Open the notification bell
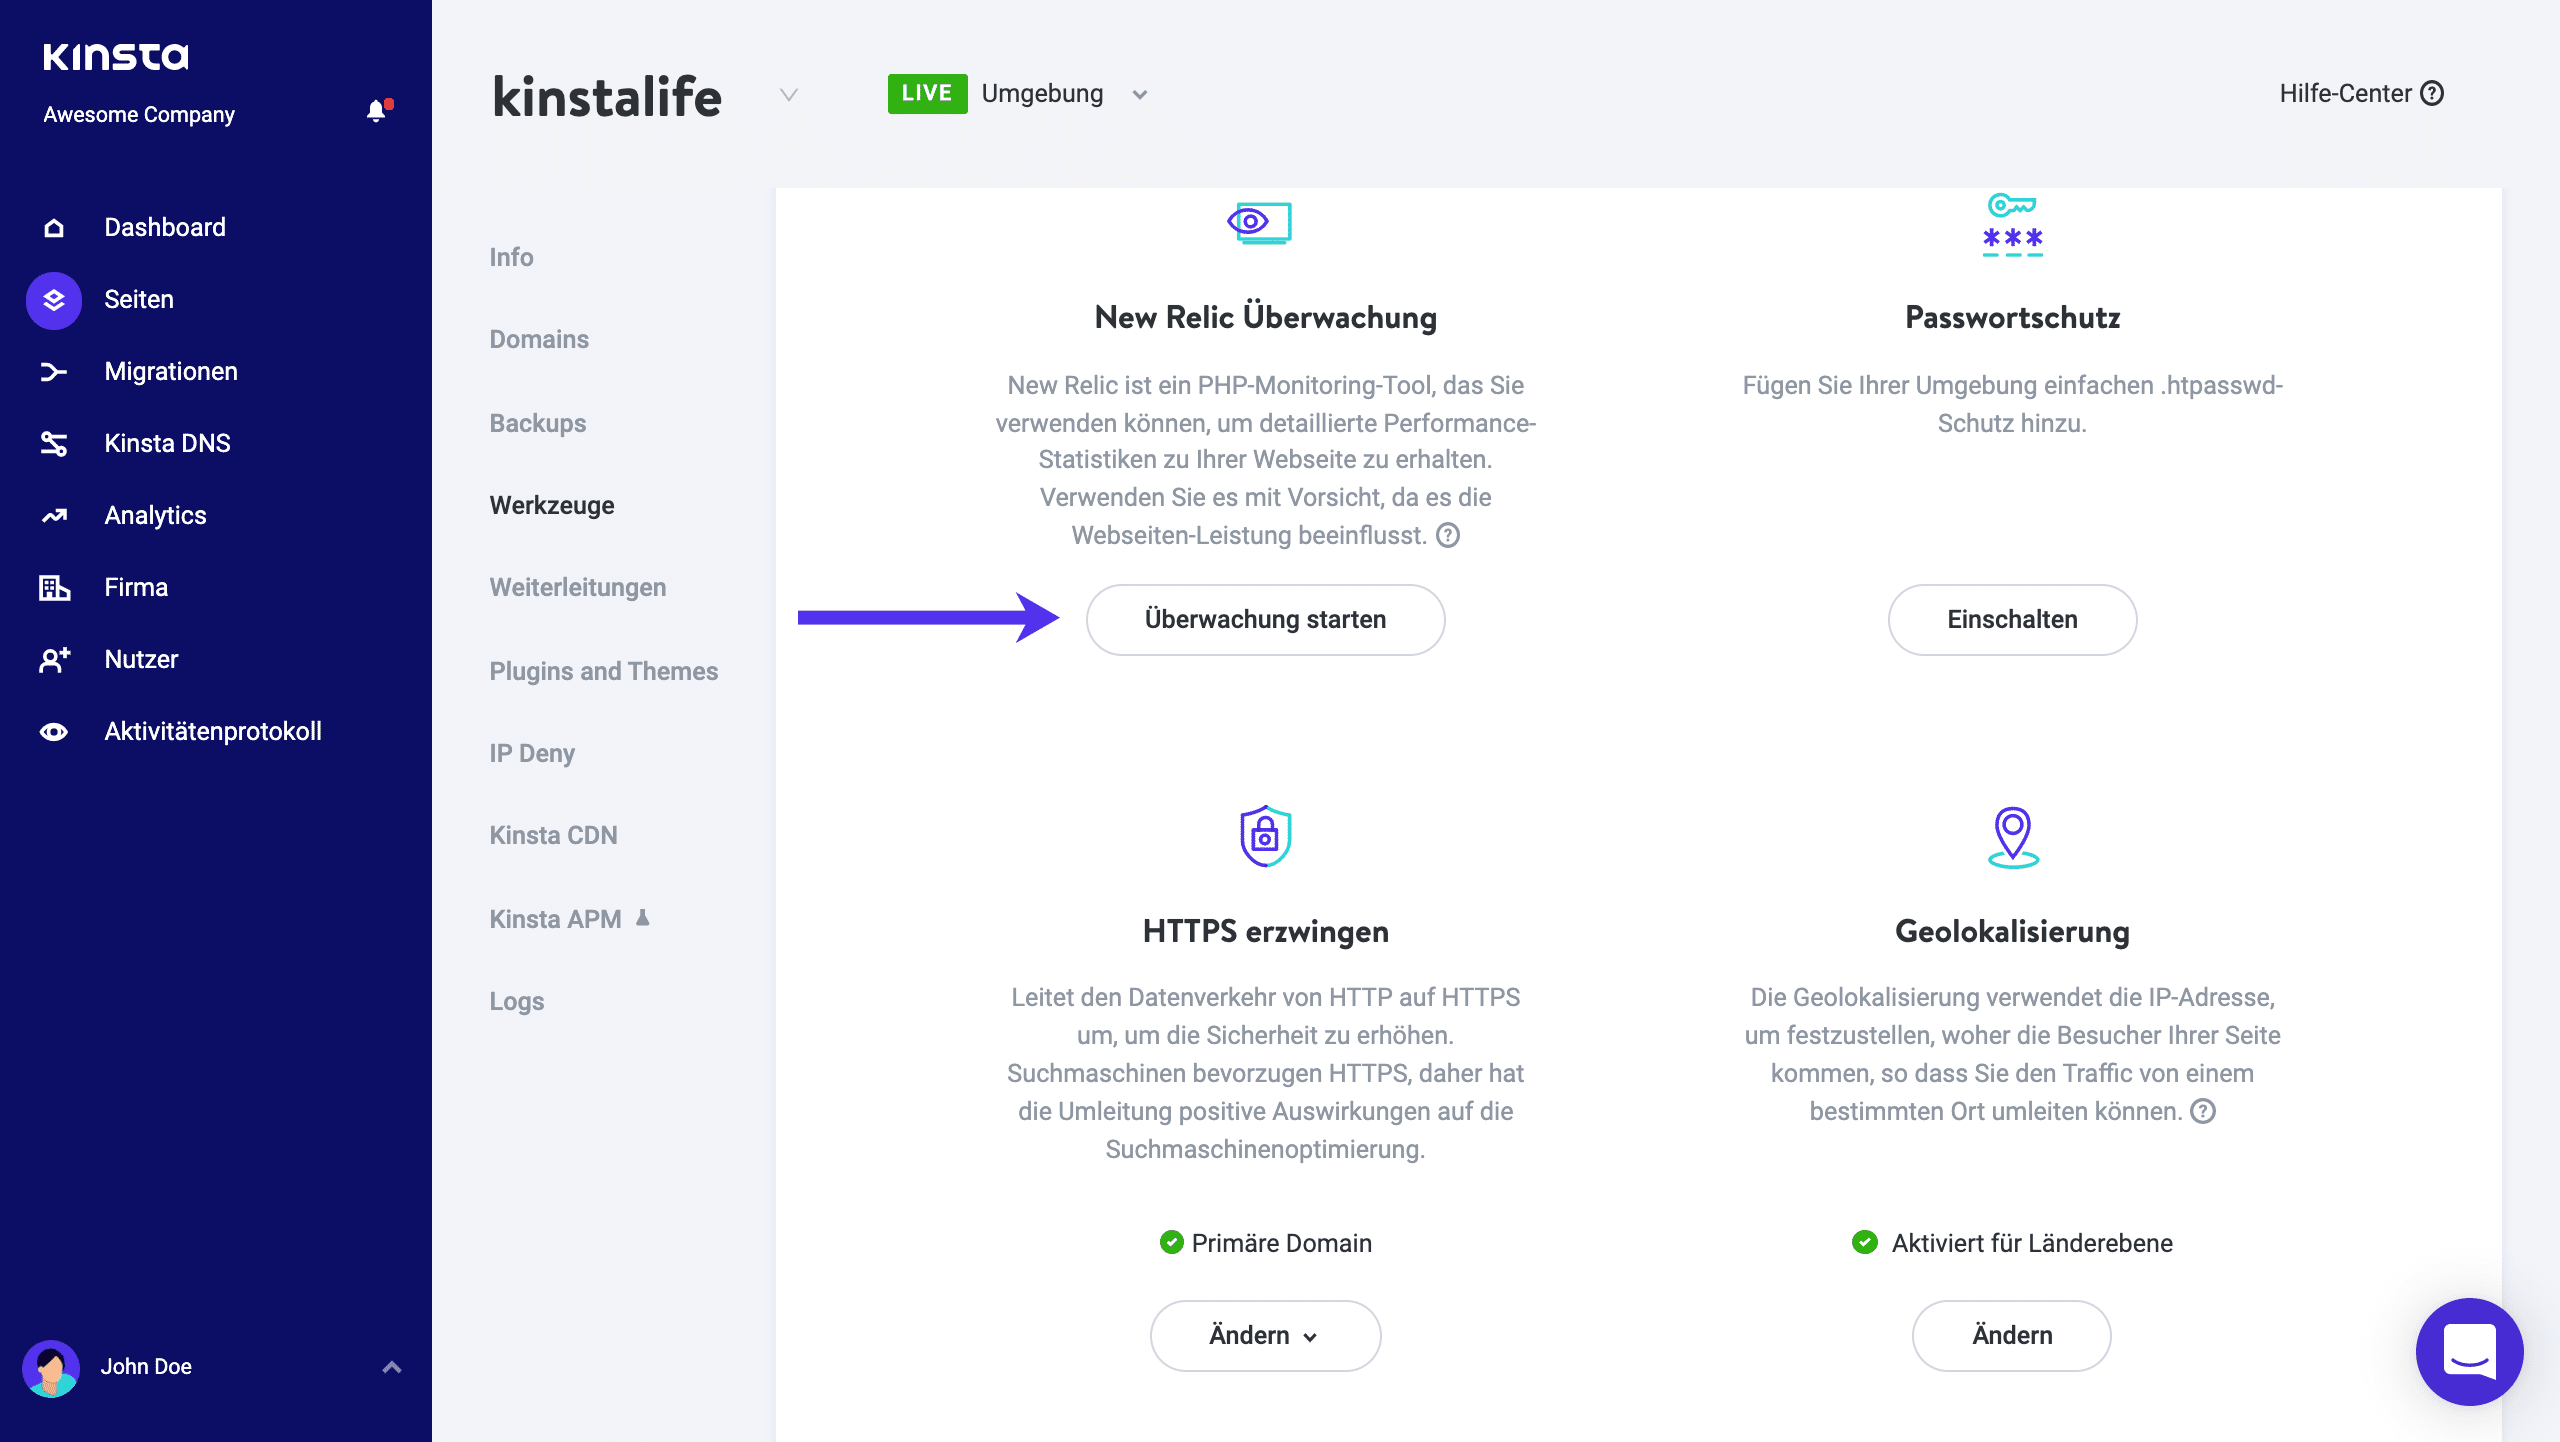The width and height of the screenshot is (2560, 1442). 377,111
